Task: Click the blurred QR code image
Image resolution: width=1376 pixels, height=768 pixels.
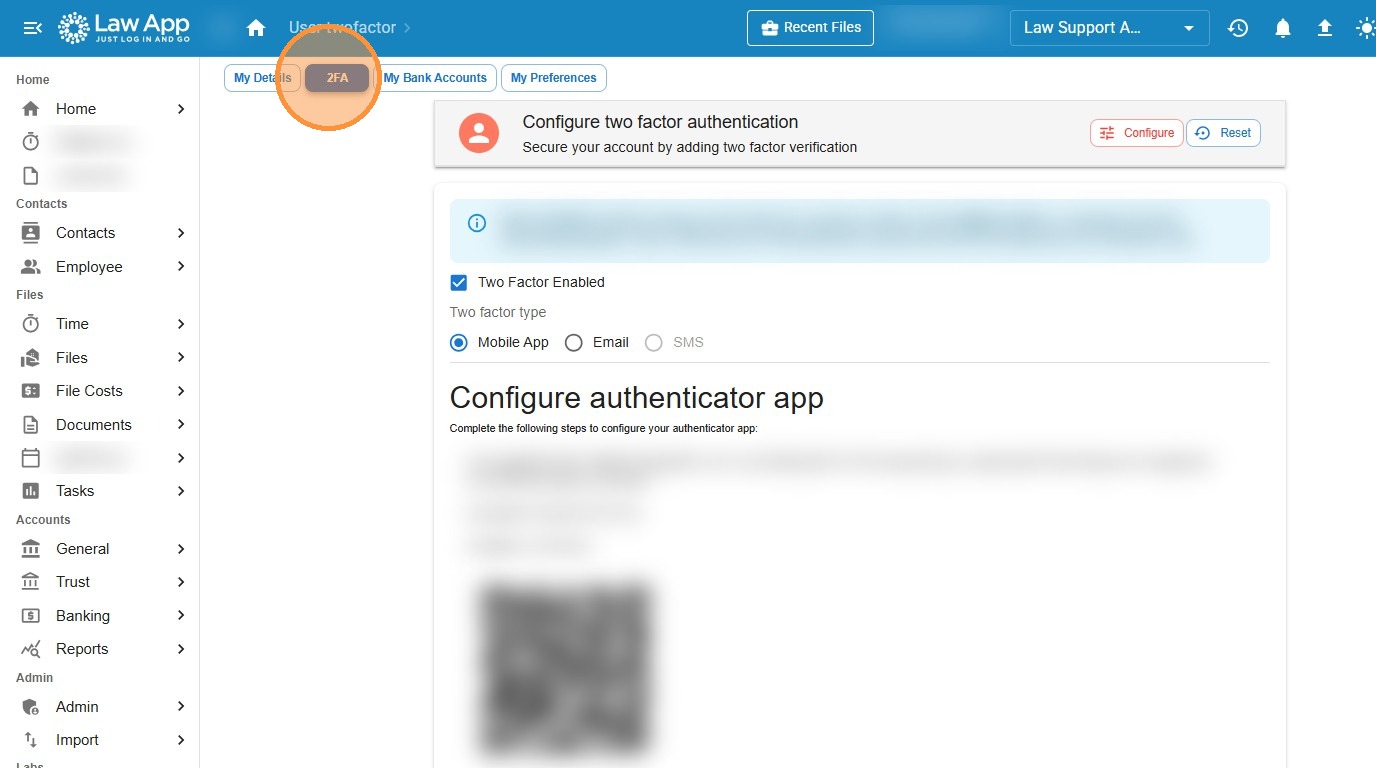Action: [565, 670]
